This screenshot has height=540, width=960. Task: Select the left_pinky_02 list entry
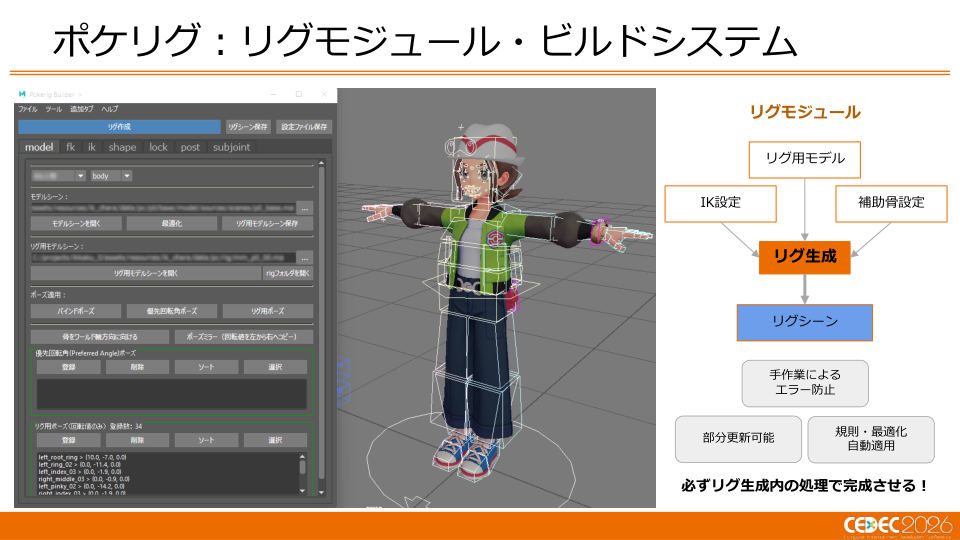click(x=81, y=487)
